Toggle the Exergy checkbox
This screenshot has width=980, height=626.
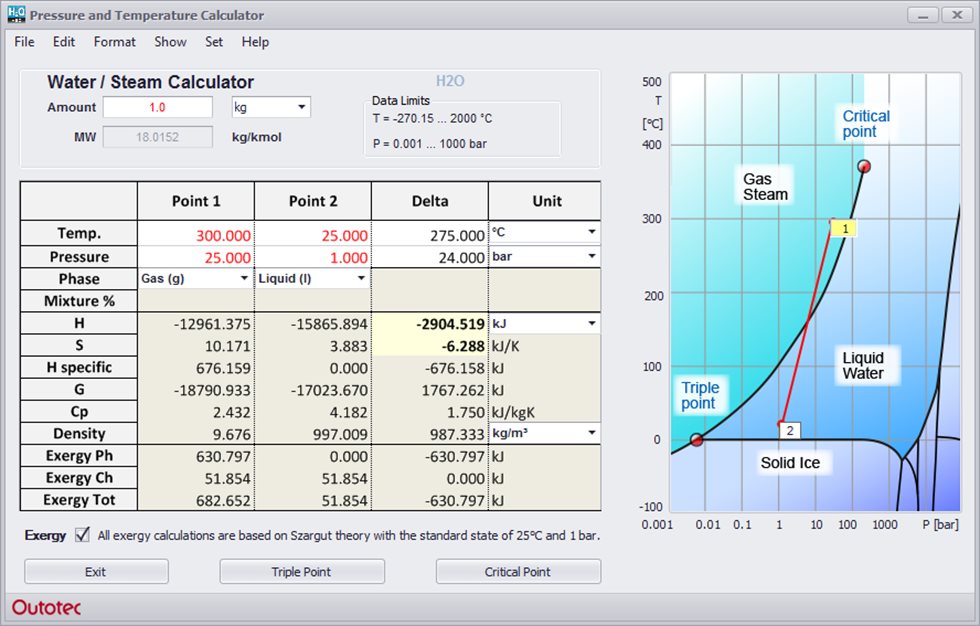pyautogui.click(x=82, y=535)
